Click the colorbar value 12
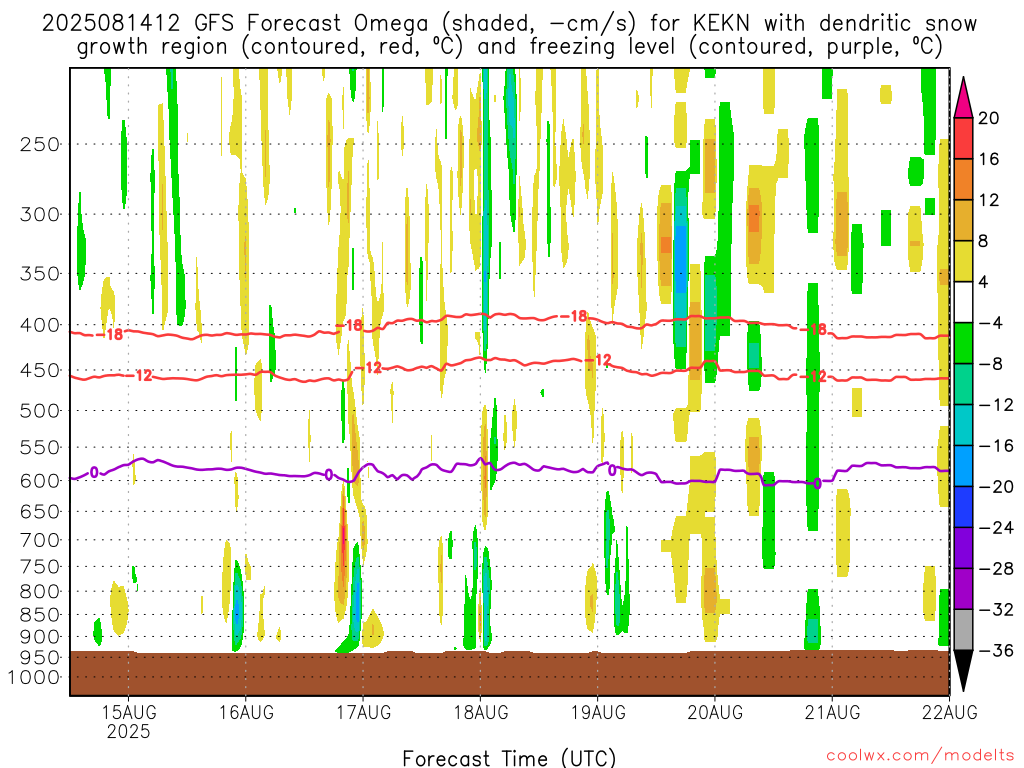The image size is (1024, 768). (x=989, y=200)
